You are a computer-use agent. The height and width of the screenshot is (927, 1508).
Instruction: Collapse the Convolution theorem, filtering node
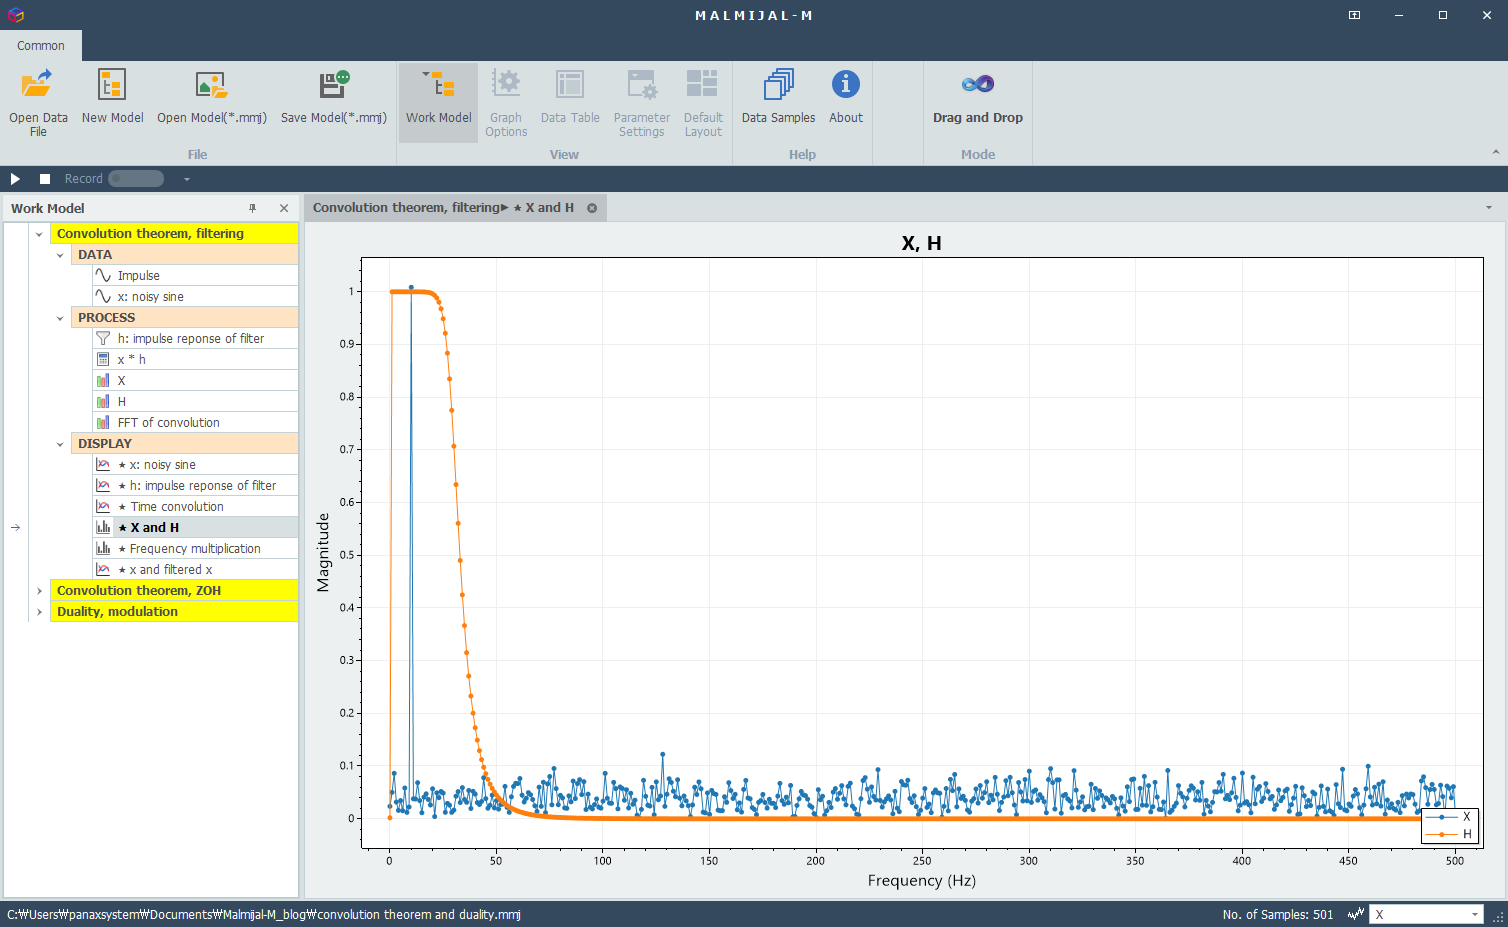click(x=39, y=234)
